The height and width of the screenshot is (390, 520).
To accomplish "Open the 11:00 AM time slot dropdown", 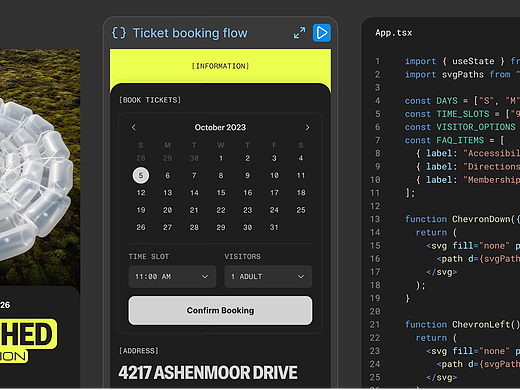I will (172, 277).
